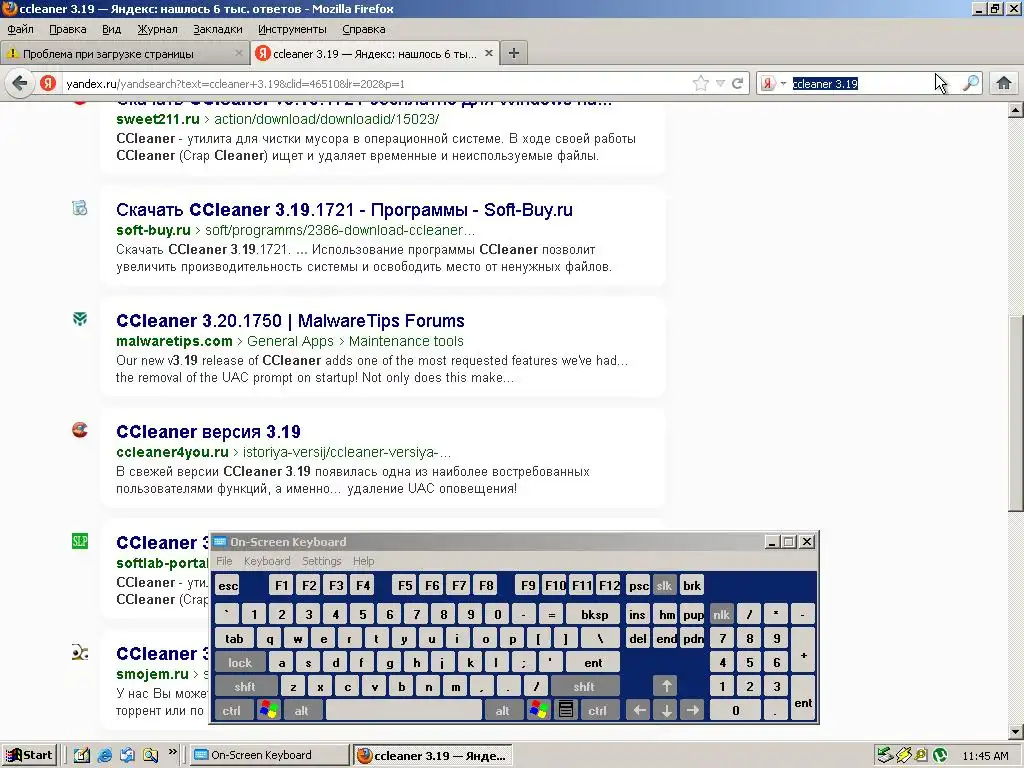The width and height of the screenshot is (1024, 768).
Task: Toggle the right alt key
Action: [502, 711]
